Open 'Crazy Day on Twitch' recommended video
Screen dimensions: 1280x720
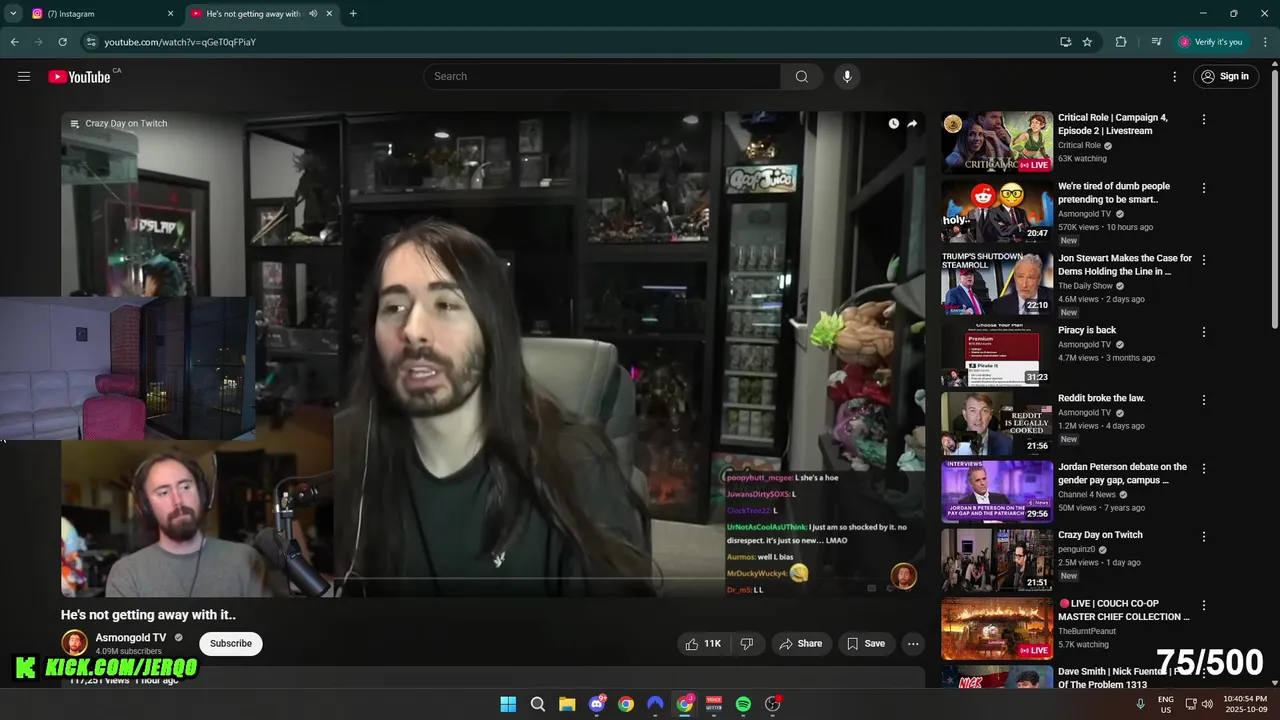pos(1100,535)
